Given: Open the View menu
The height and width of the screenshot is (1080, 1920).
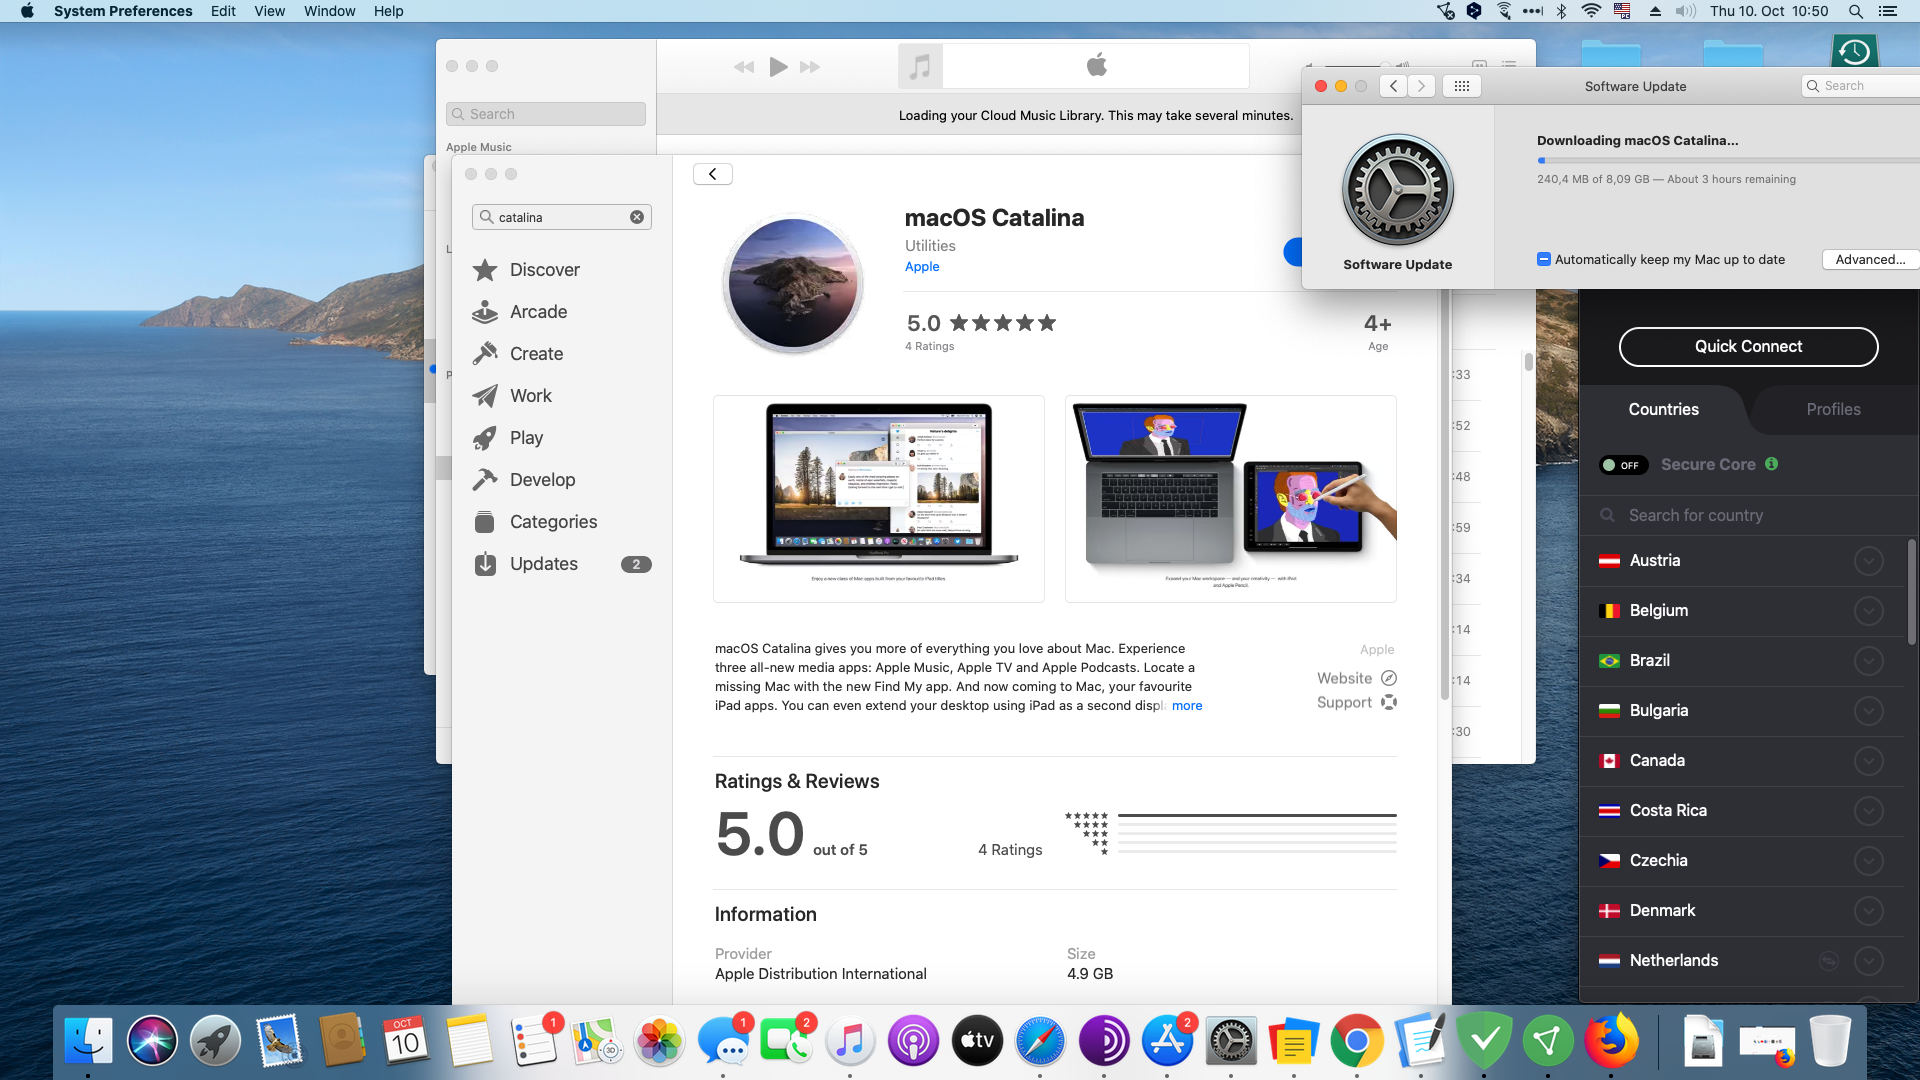Looking at the screenshot, I should 269,11.
